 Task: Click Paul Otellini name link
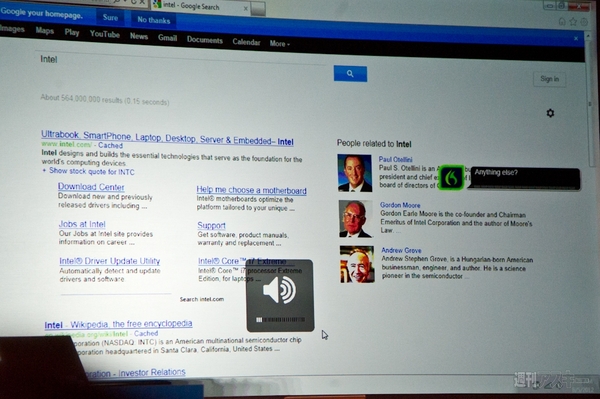[x=396, y=160]
